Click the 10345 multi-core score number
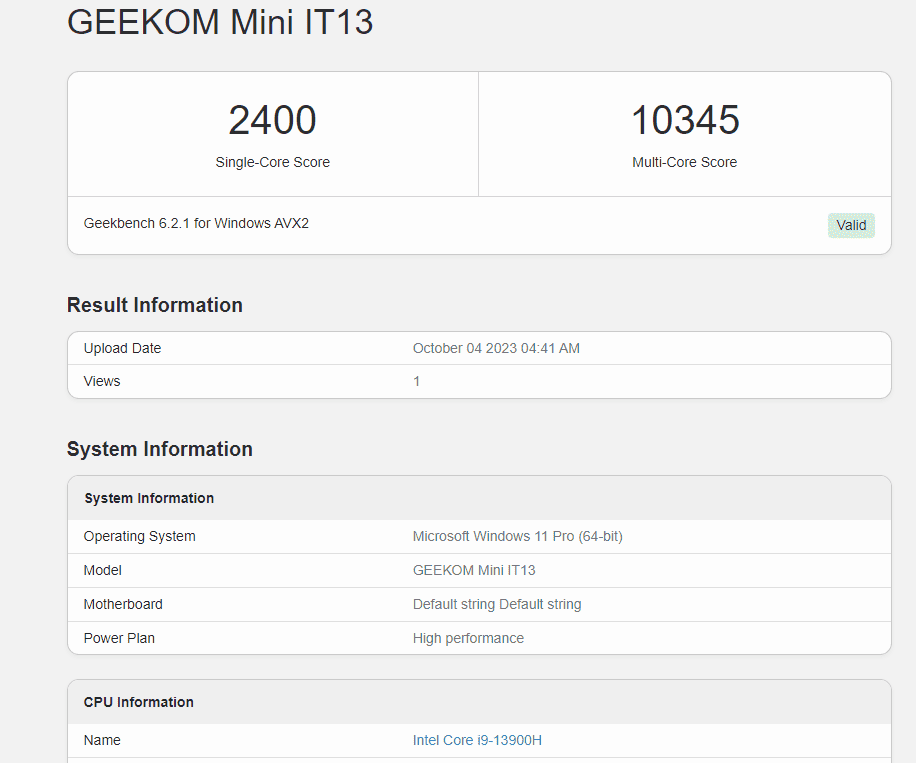916x763 pixels. [685, 121]
